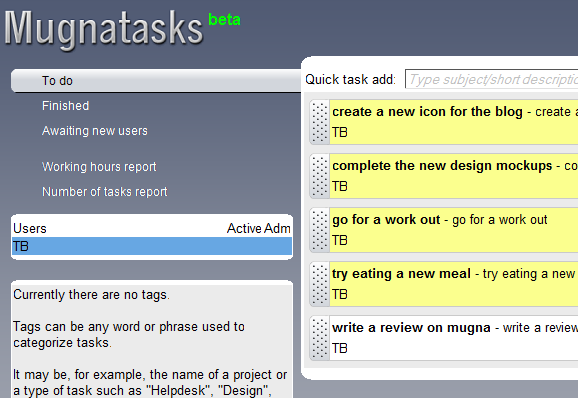The height and width of the screenshot is (398, 578).
Task: Open Awaiting new users
Action: 94,131
